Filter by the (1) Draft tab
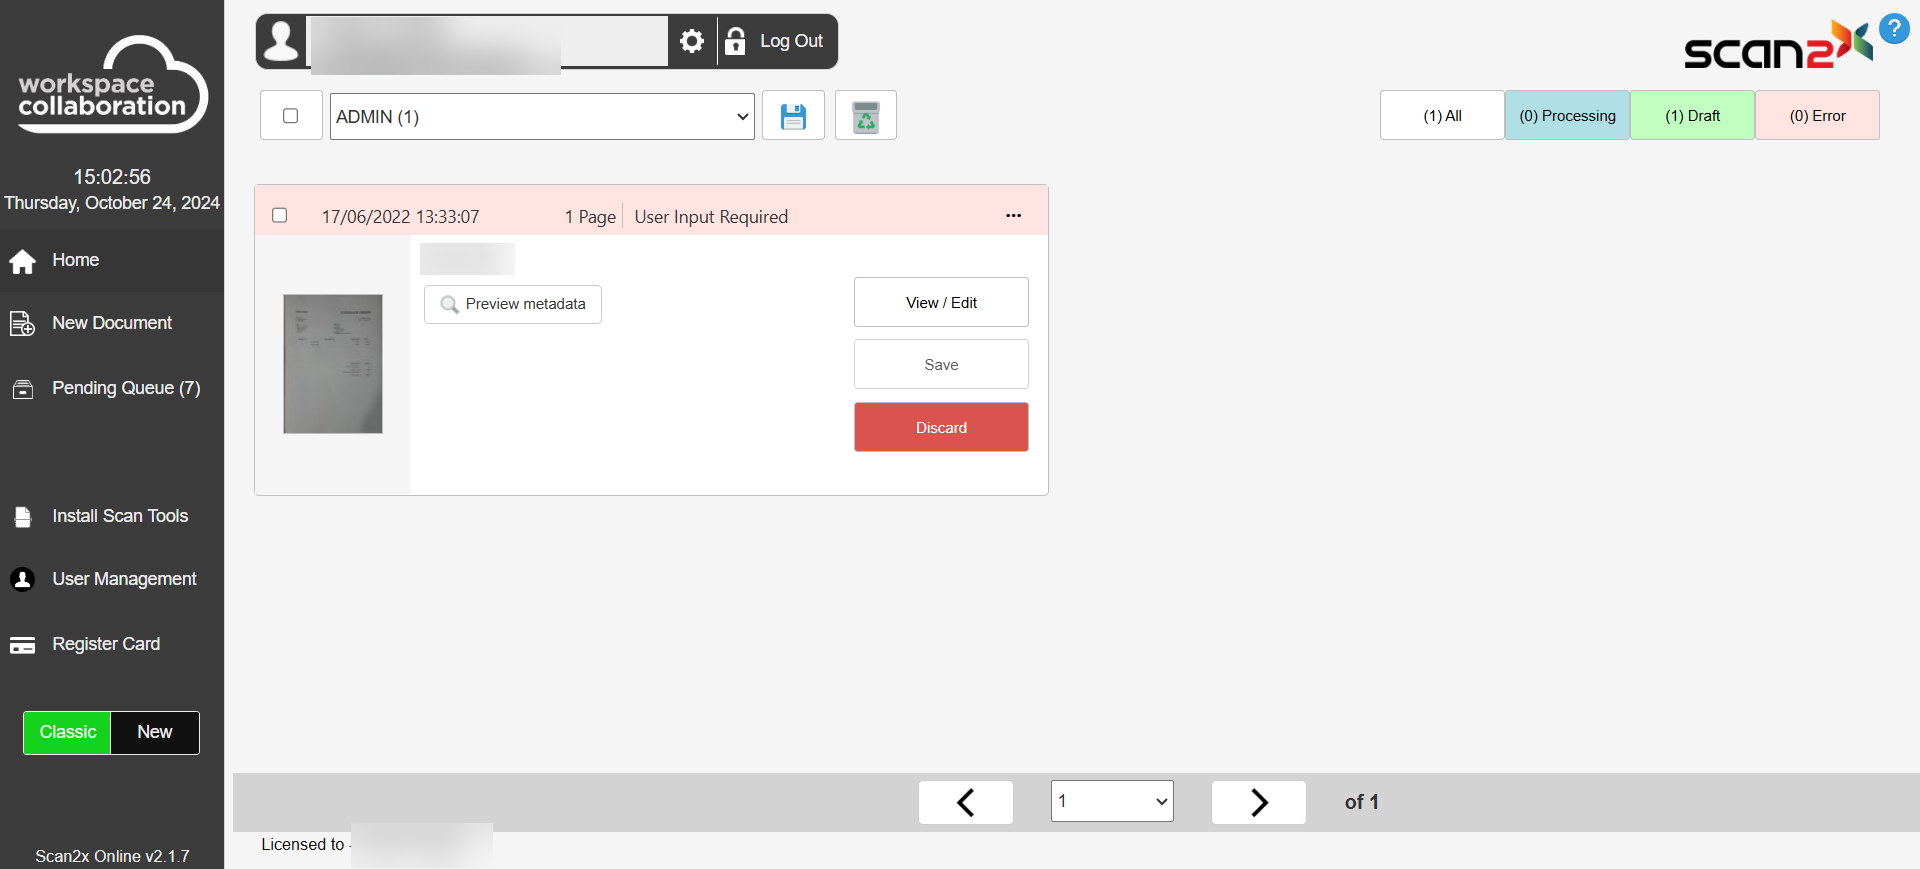Screen dimensions: 1920x869 [1692, 116]
